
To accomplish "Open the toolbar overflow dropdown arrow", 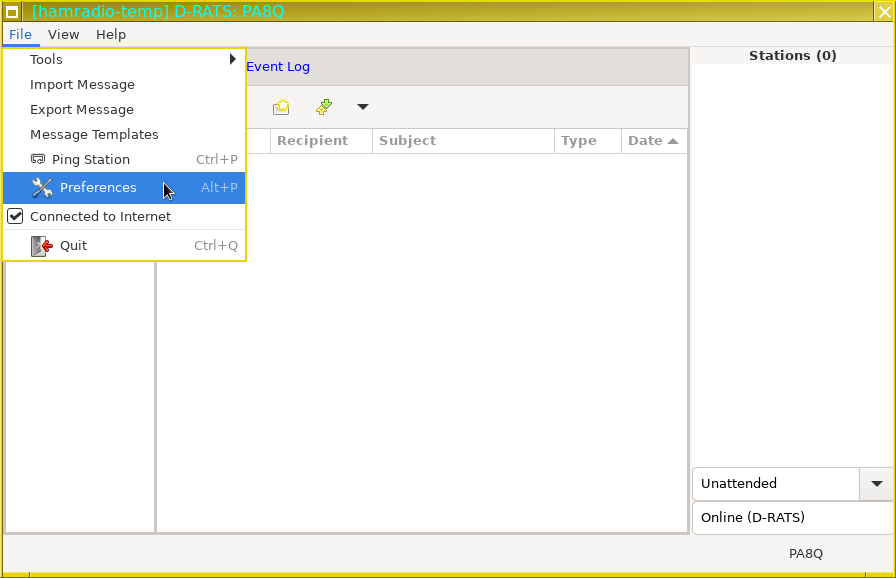I will pos(363,107).
